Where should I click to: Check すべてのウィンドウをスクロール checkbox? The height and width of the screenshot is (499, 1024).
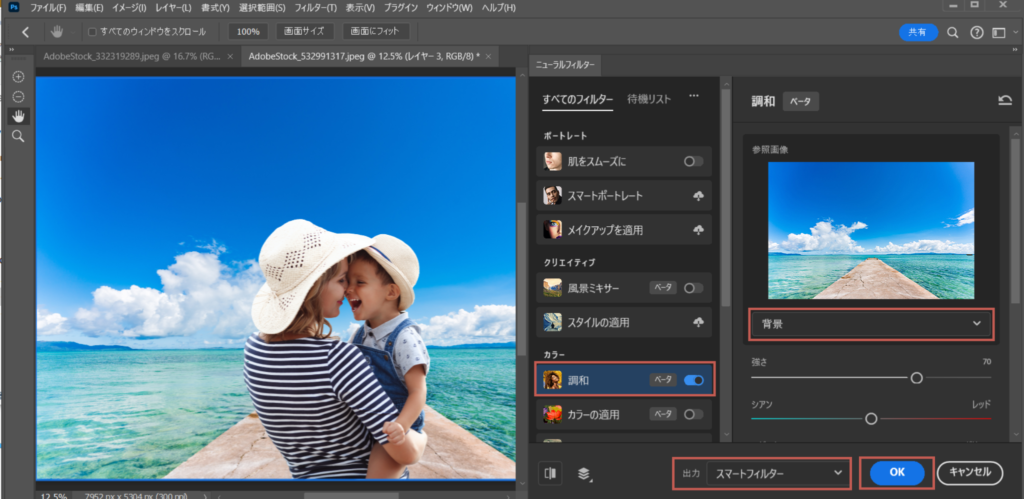click(x=93, y=32)
